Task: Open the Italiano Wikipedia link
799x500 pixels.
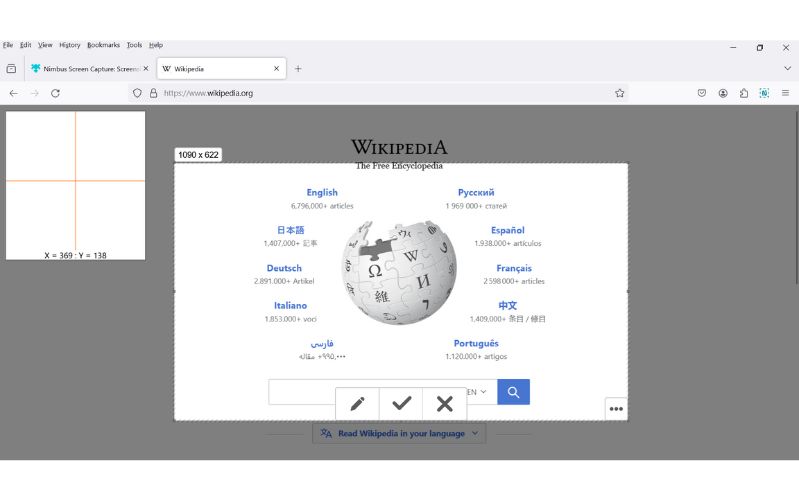Action: (x=290, y=305)
